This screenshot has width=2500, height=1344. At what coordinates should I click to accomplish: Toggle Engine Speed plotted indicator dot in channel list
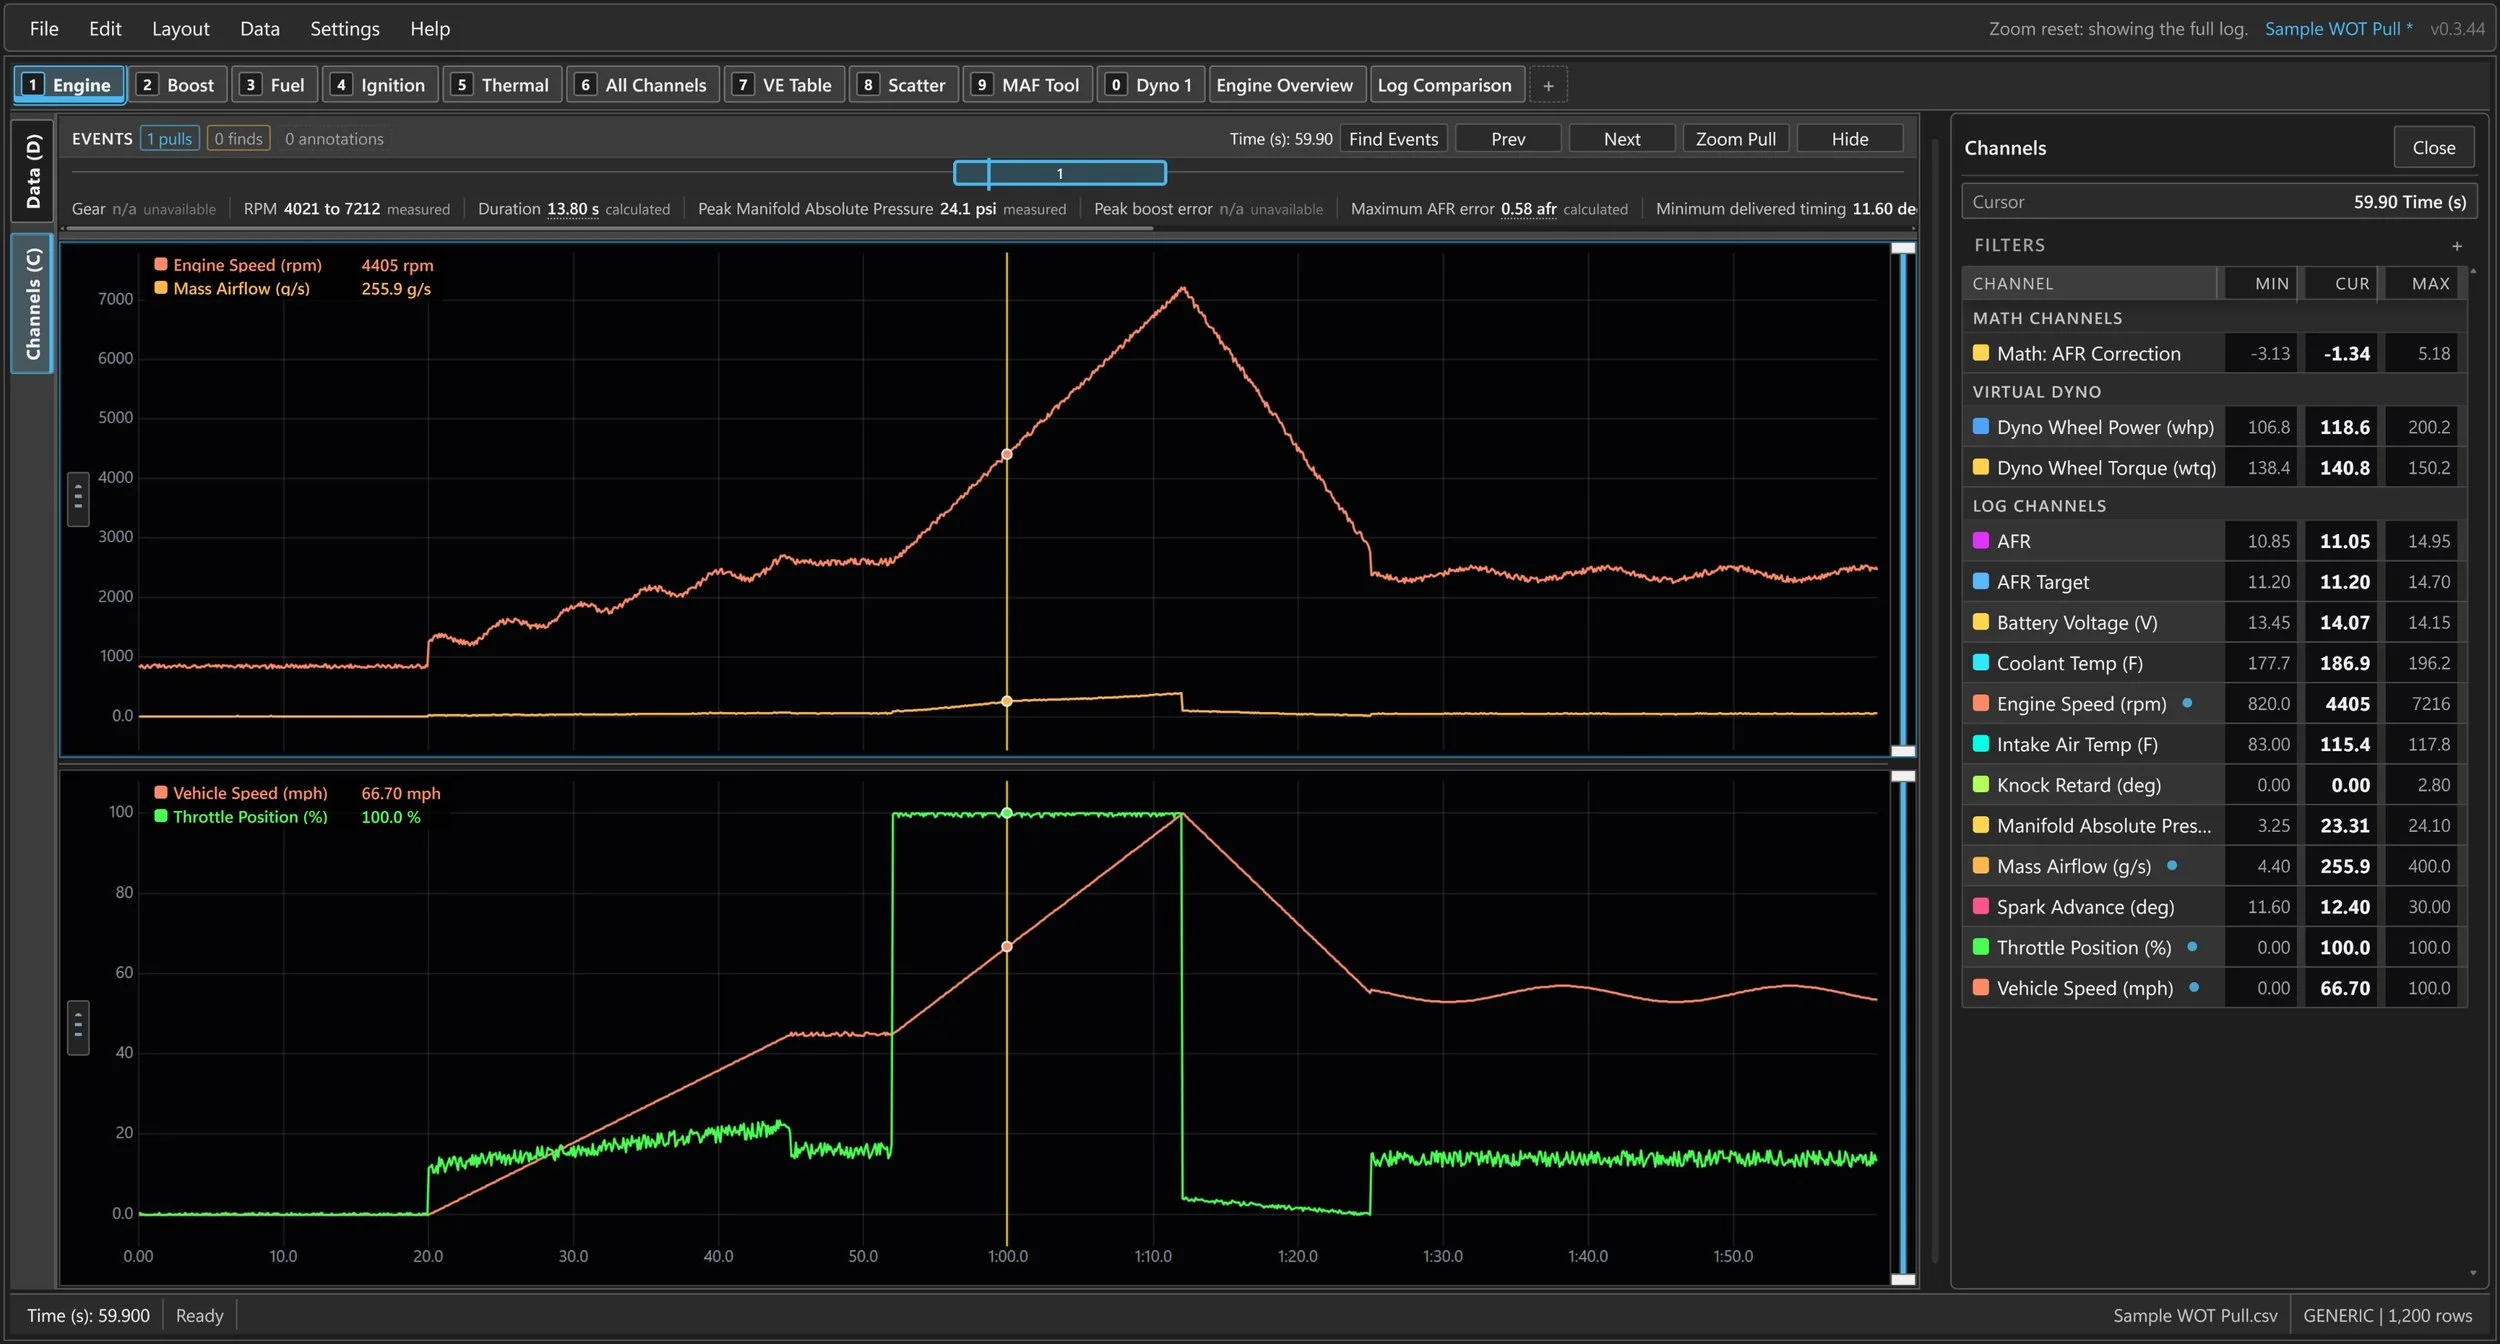coord(2187,703)
